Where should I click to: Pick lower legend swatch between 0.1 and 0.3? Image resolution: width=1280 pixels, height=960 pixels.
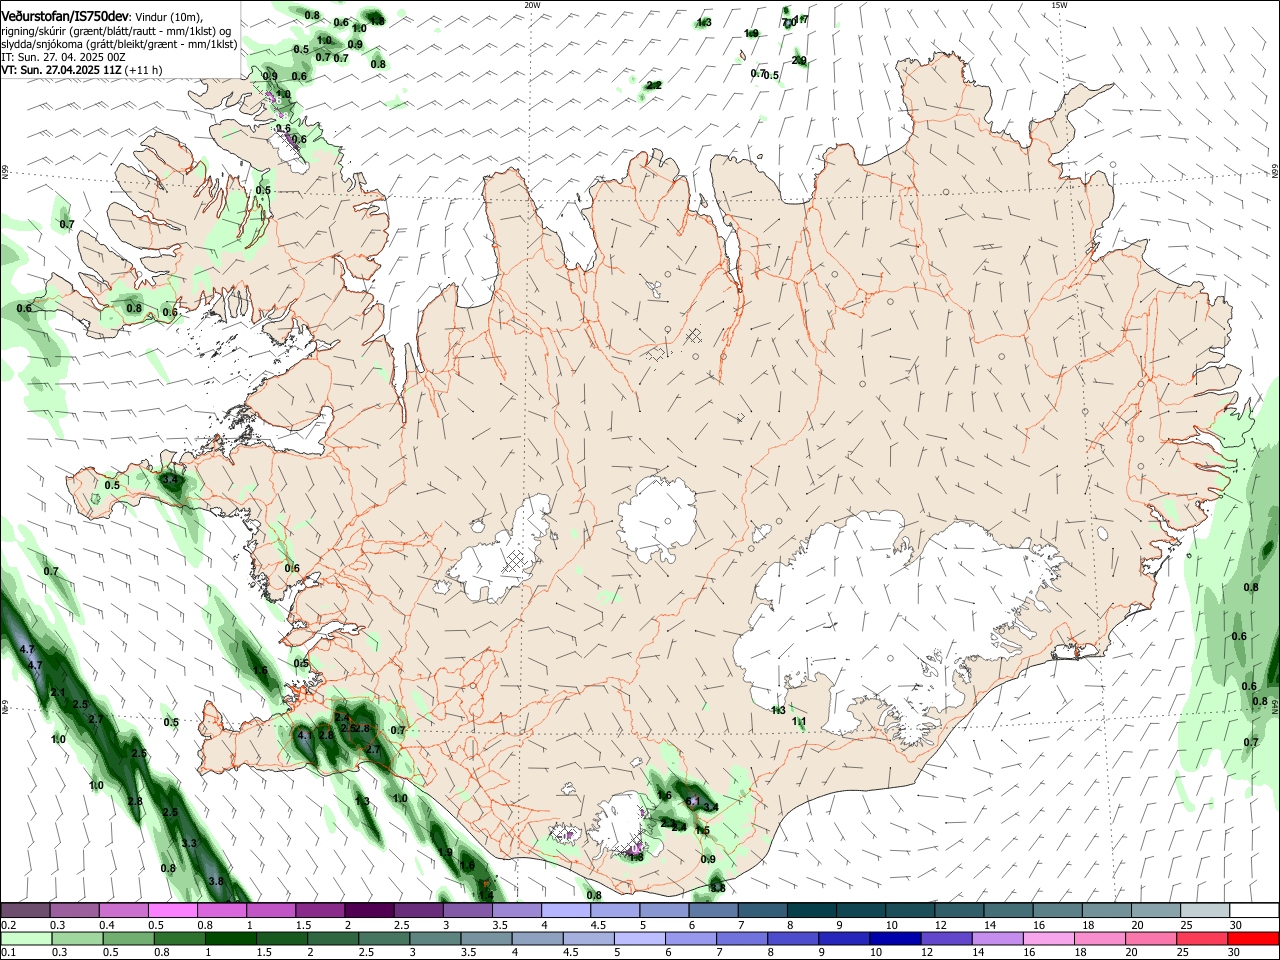coord(25,938)
